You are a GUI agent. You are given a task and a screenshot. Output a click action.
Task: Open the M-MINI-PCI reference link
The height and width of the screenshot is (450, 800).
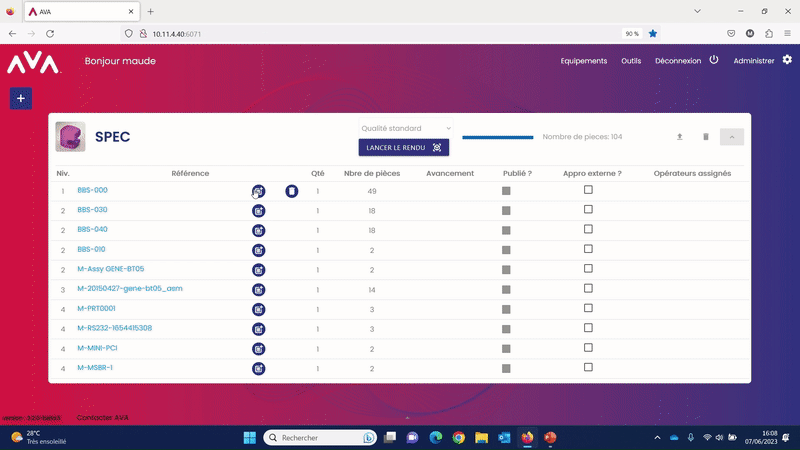click(97, 348)
